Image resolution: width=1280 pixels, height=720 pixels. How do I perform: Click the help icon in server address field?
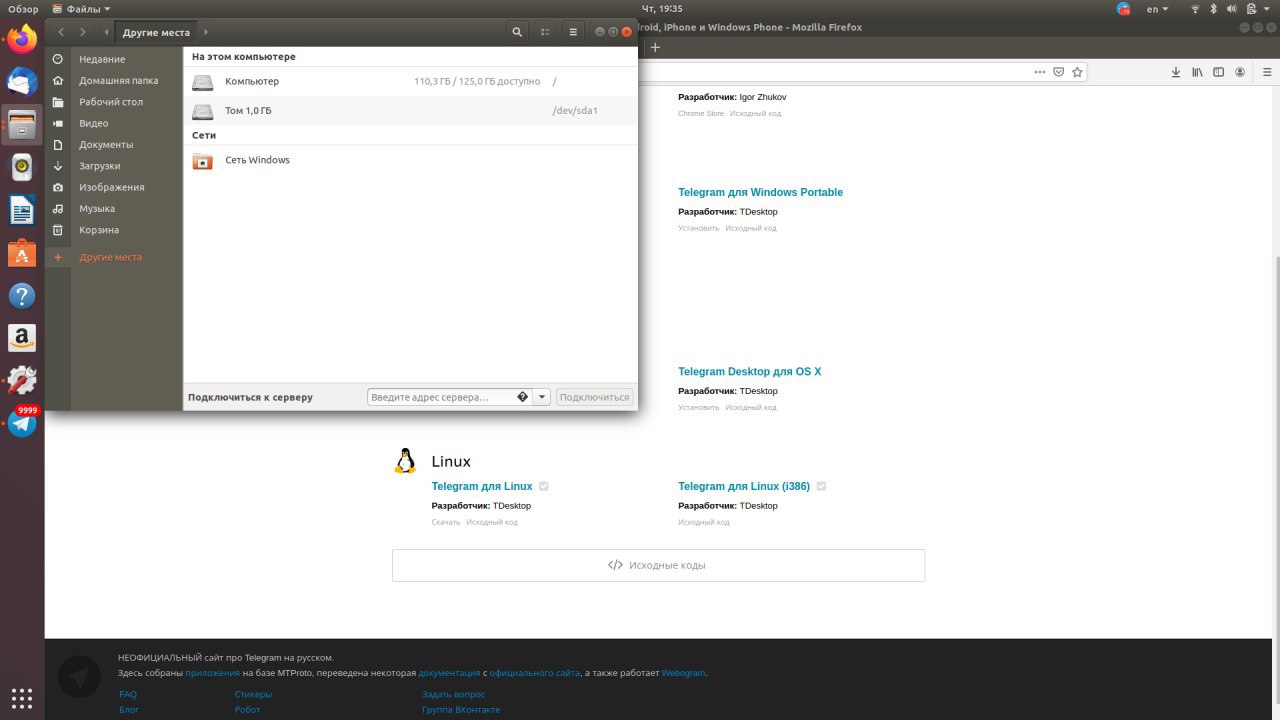click(522, 397)
